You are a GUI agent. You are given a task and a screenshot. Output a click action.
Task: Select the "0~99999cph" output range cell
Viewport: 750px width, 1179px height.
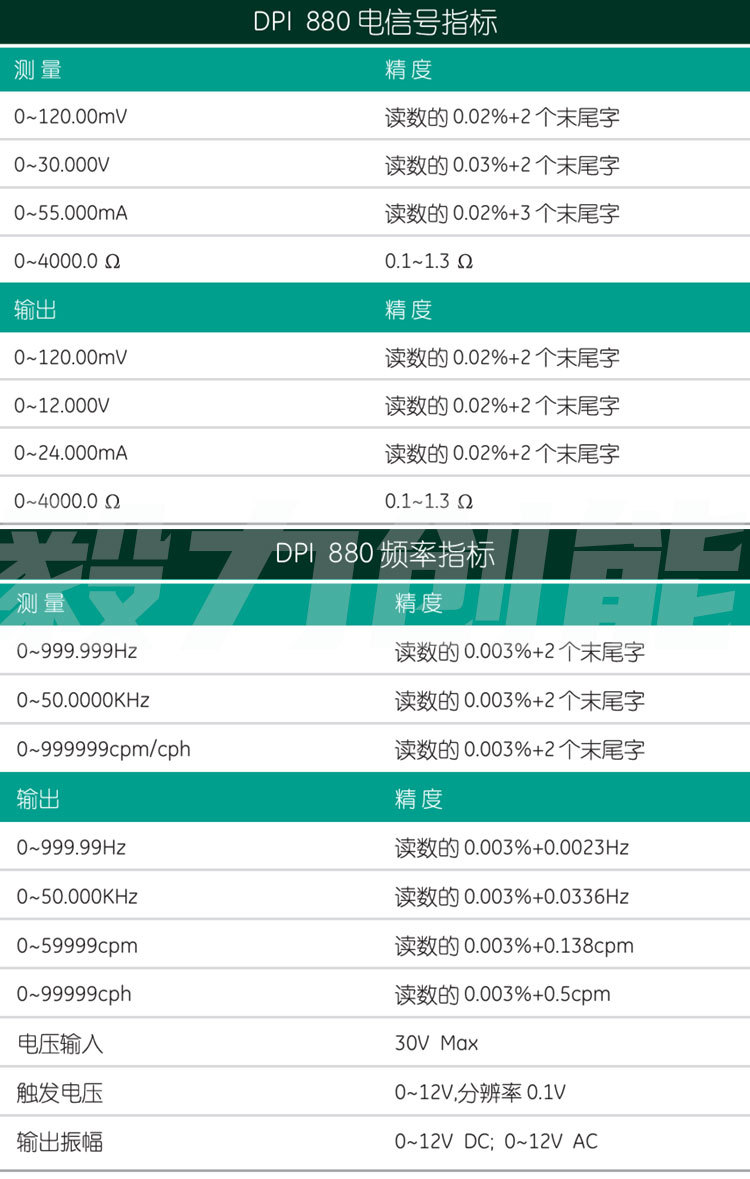click(74, 994)
